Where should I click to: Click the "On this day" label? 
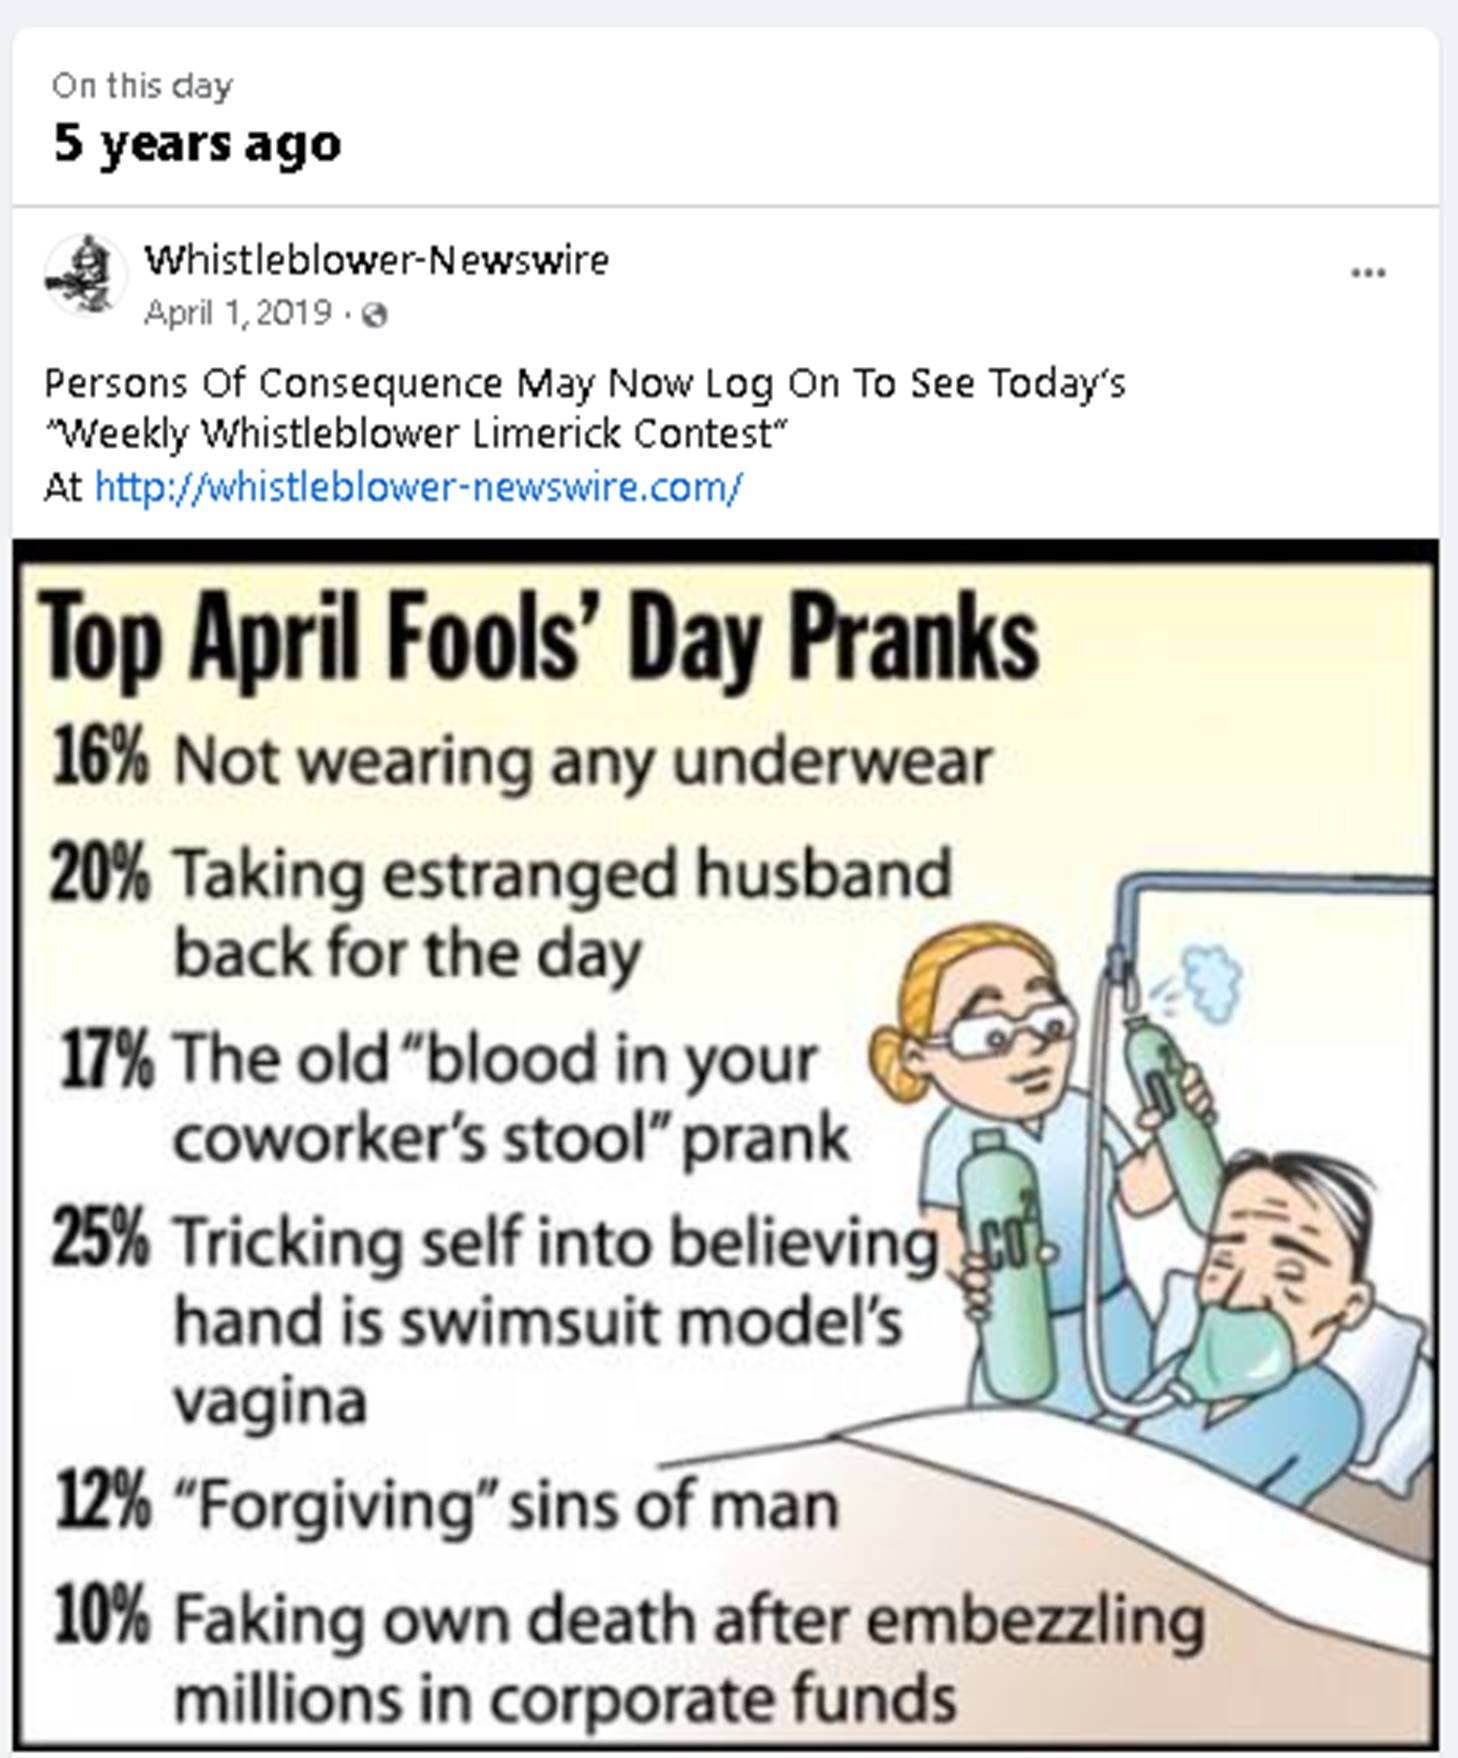coord(142,86)
